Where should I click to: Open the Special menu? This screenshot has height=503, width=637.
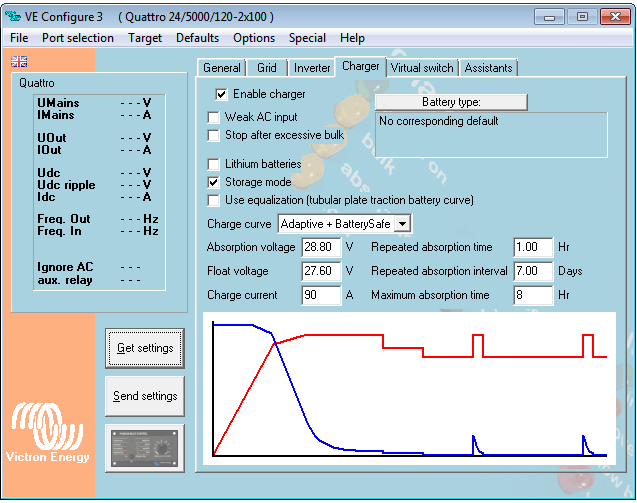(307, 38)
